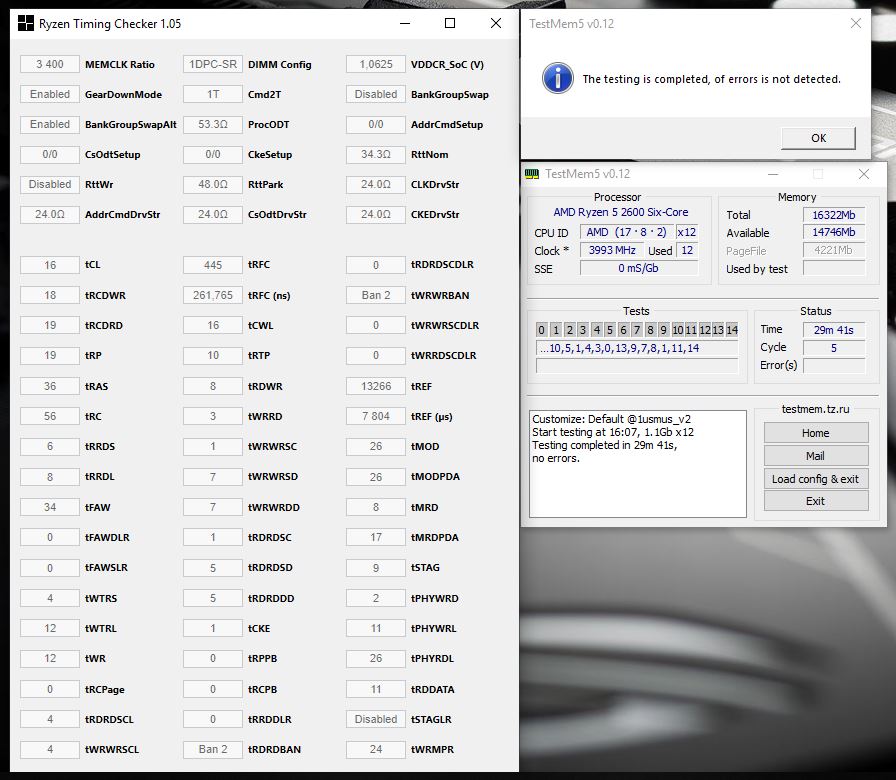896x780 pixels.
Task: Minimize the Ryzen Timing Checker window
Action: tap(405, 23)
